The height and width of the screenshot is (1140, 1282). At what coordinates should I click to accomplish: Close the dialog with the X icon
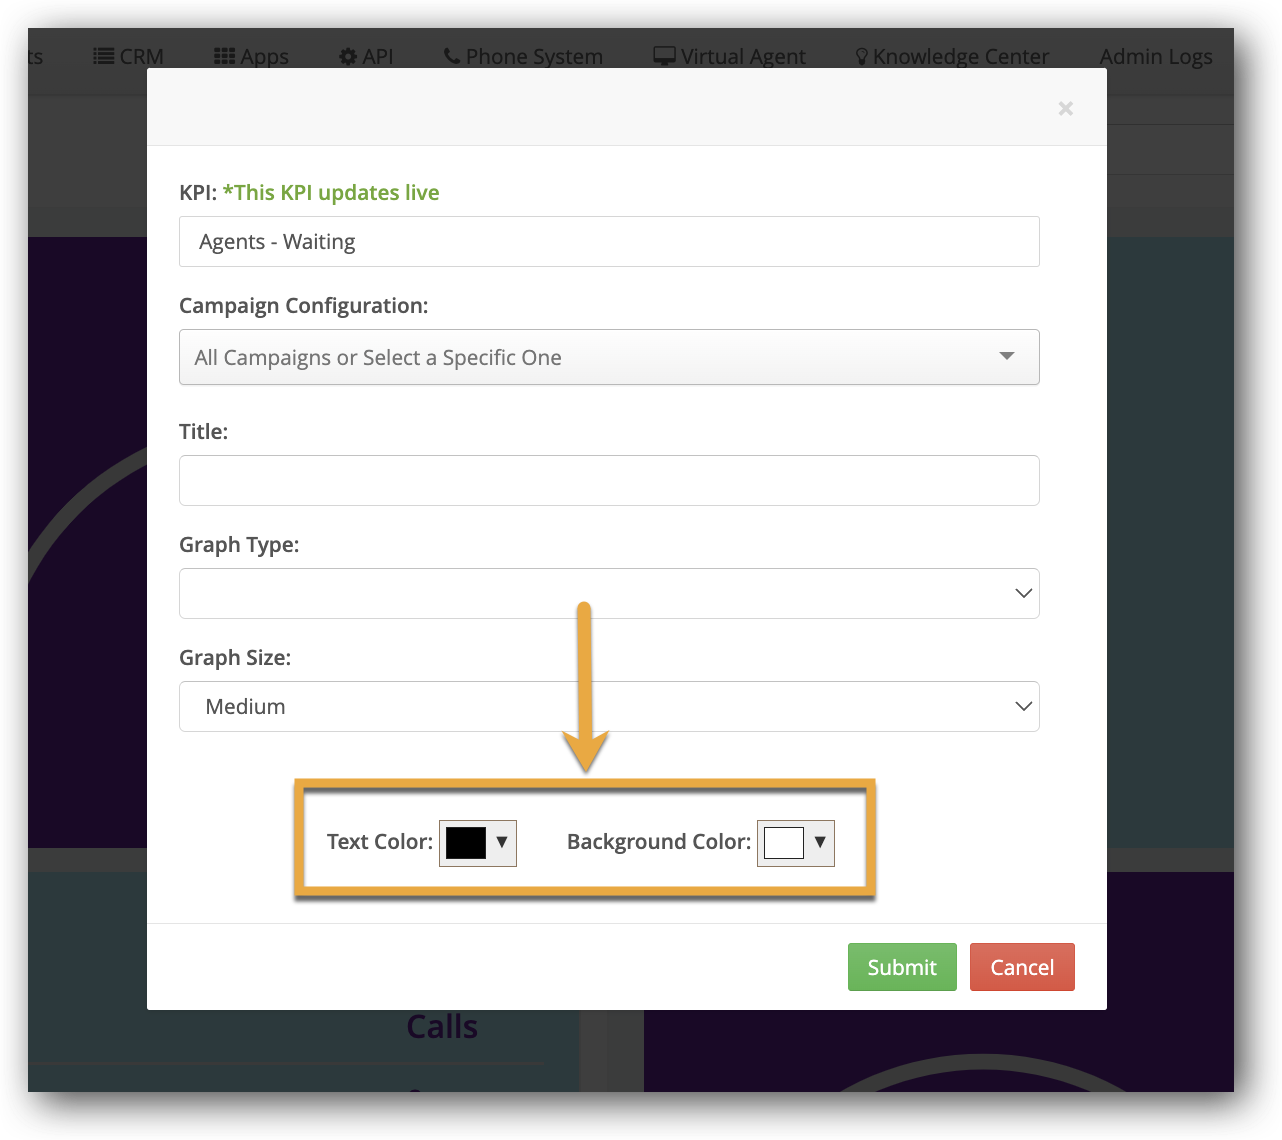(1065, 108)
